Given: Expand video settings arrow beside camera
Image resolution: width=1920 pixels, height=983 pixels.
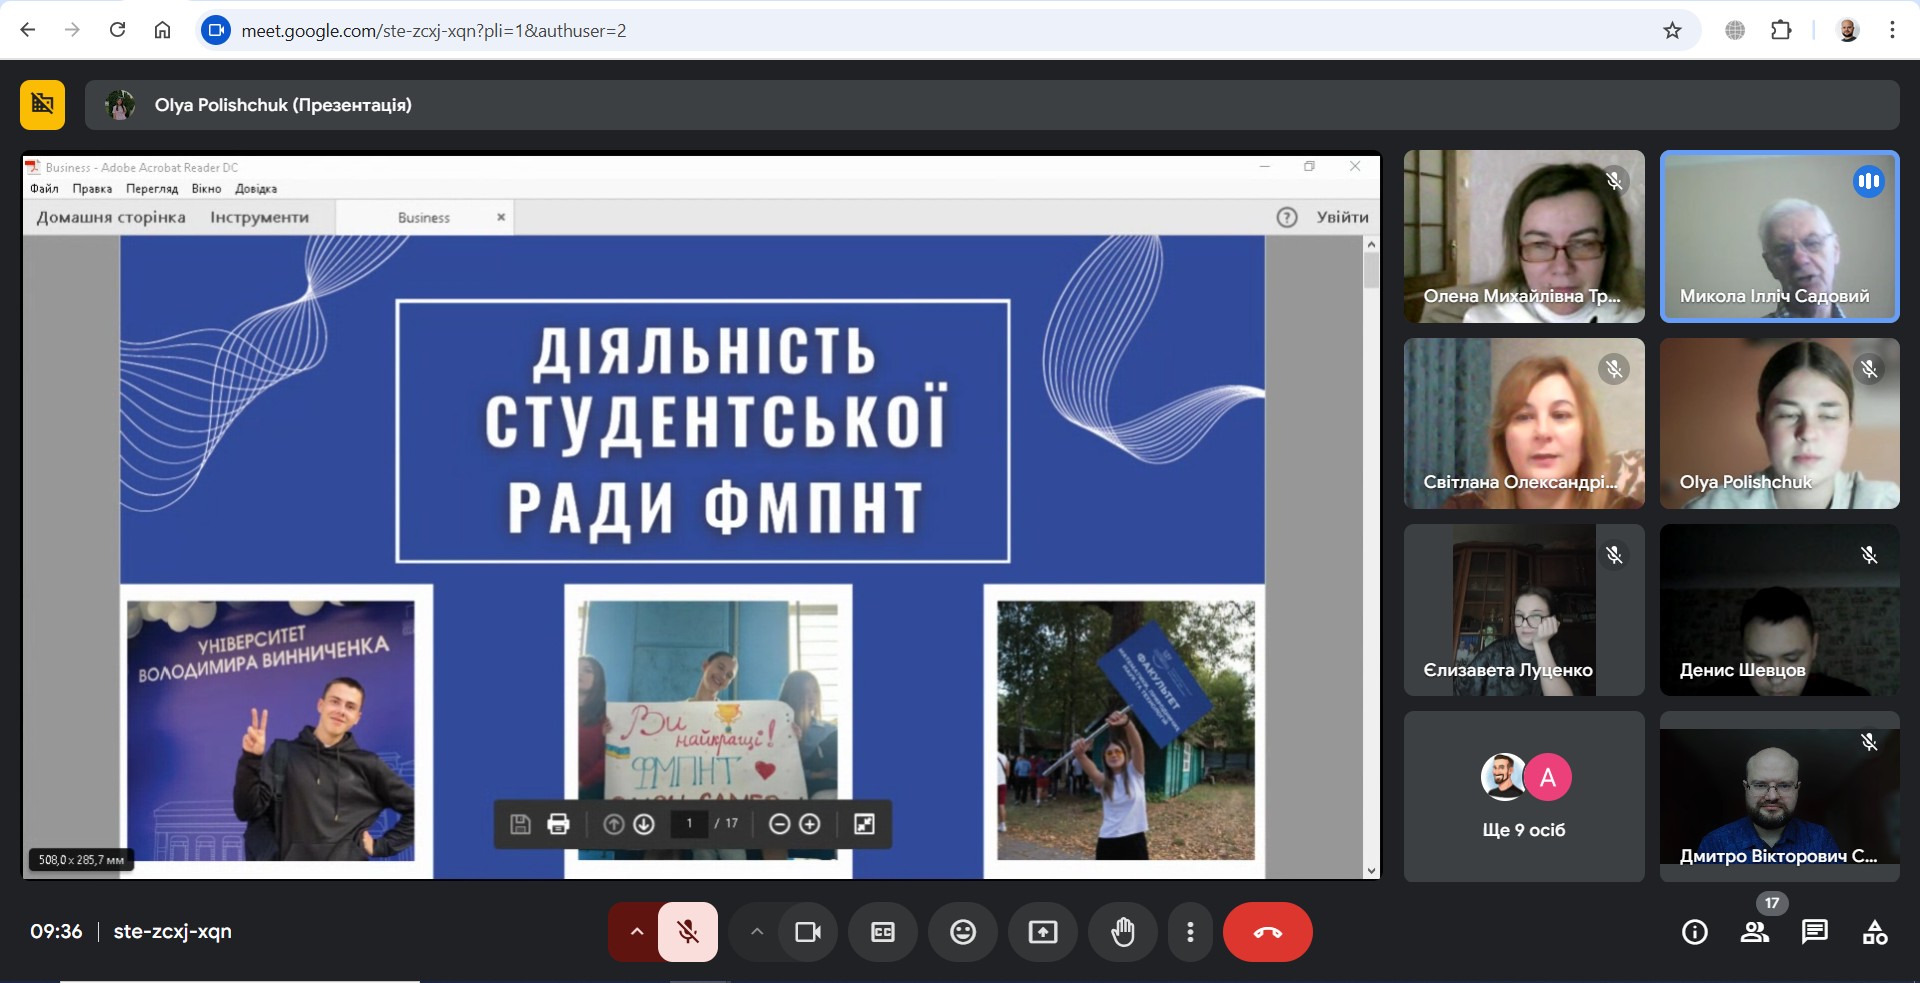Looking at the screenshot, I should click(757, 932).
